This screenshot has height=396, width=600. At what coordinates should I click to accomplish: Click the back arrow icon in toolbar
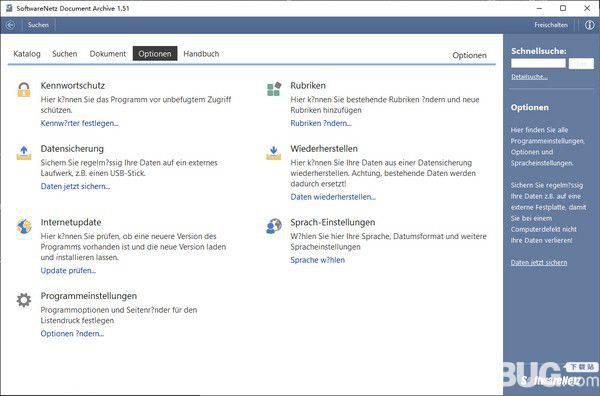[x=10, y=25]
